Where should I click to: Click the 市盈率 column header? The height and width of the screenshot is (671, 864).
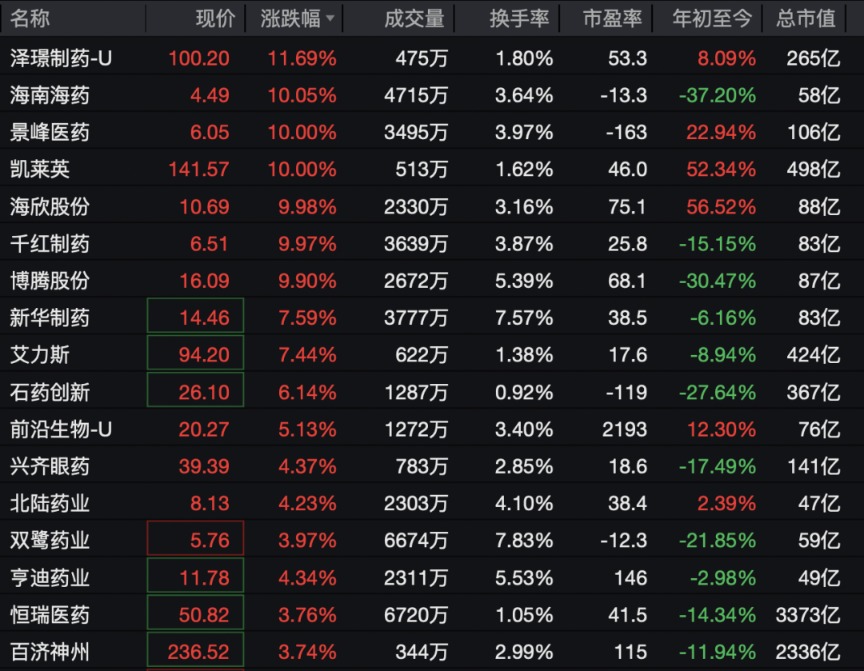click(x=612, y=18)
